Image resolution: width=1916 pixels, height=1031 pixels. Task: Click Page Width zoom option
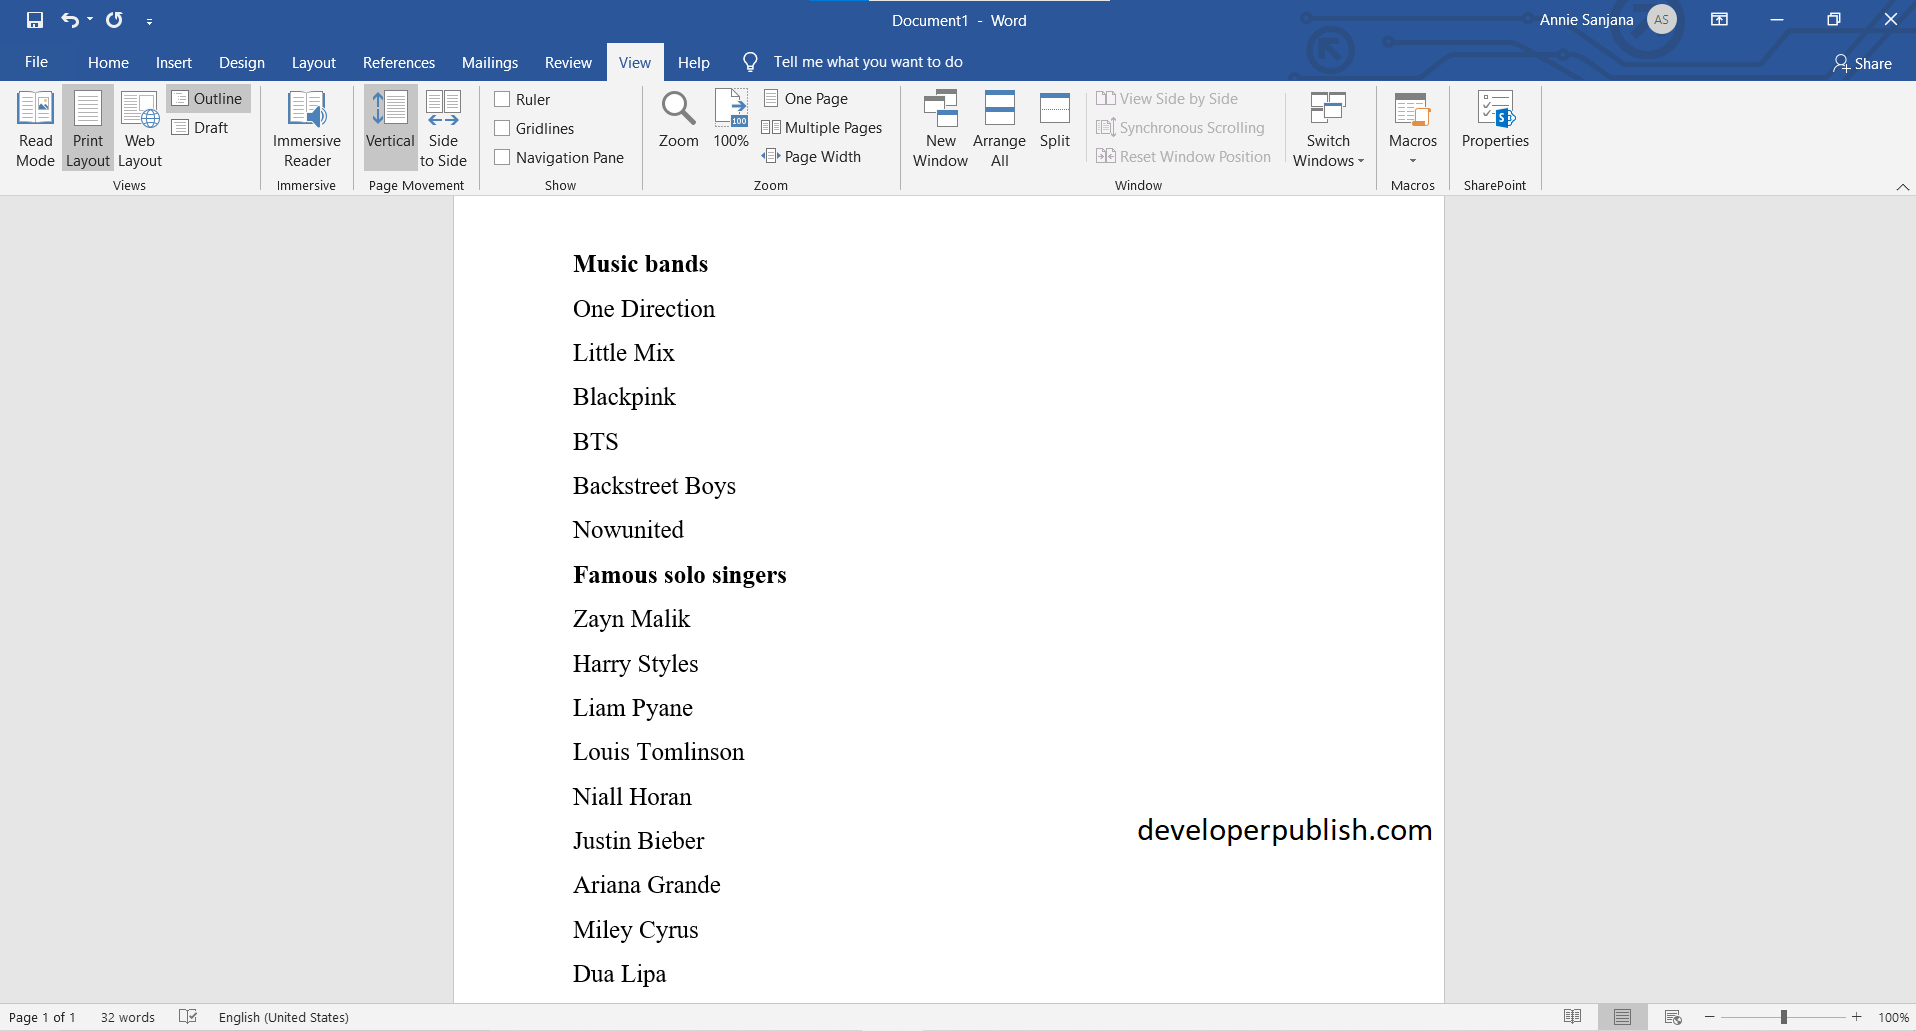pos(813,156)
